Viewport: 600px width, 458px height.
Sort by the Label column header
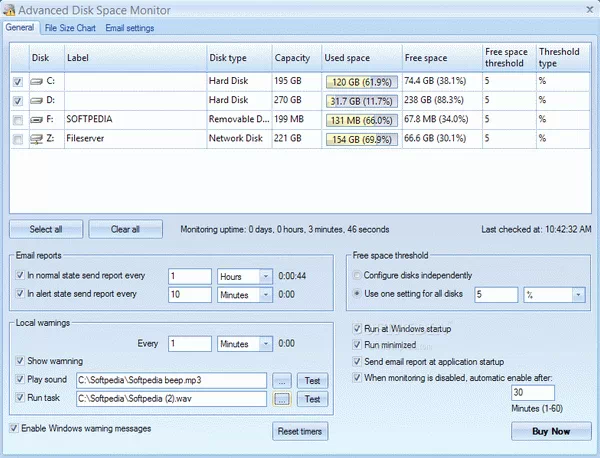(x=135, y=58)
